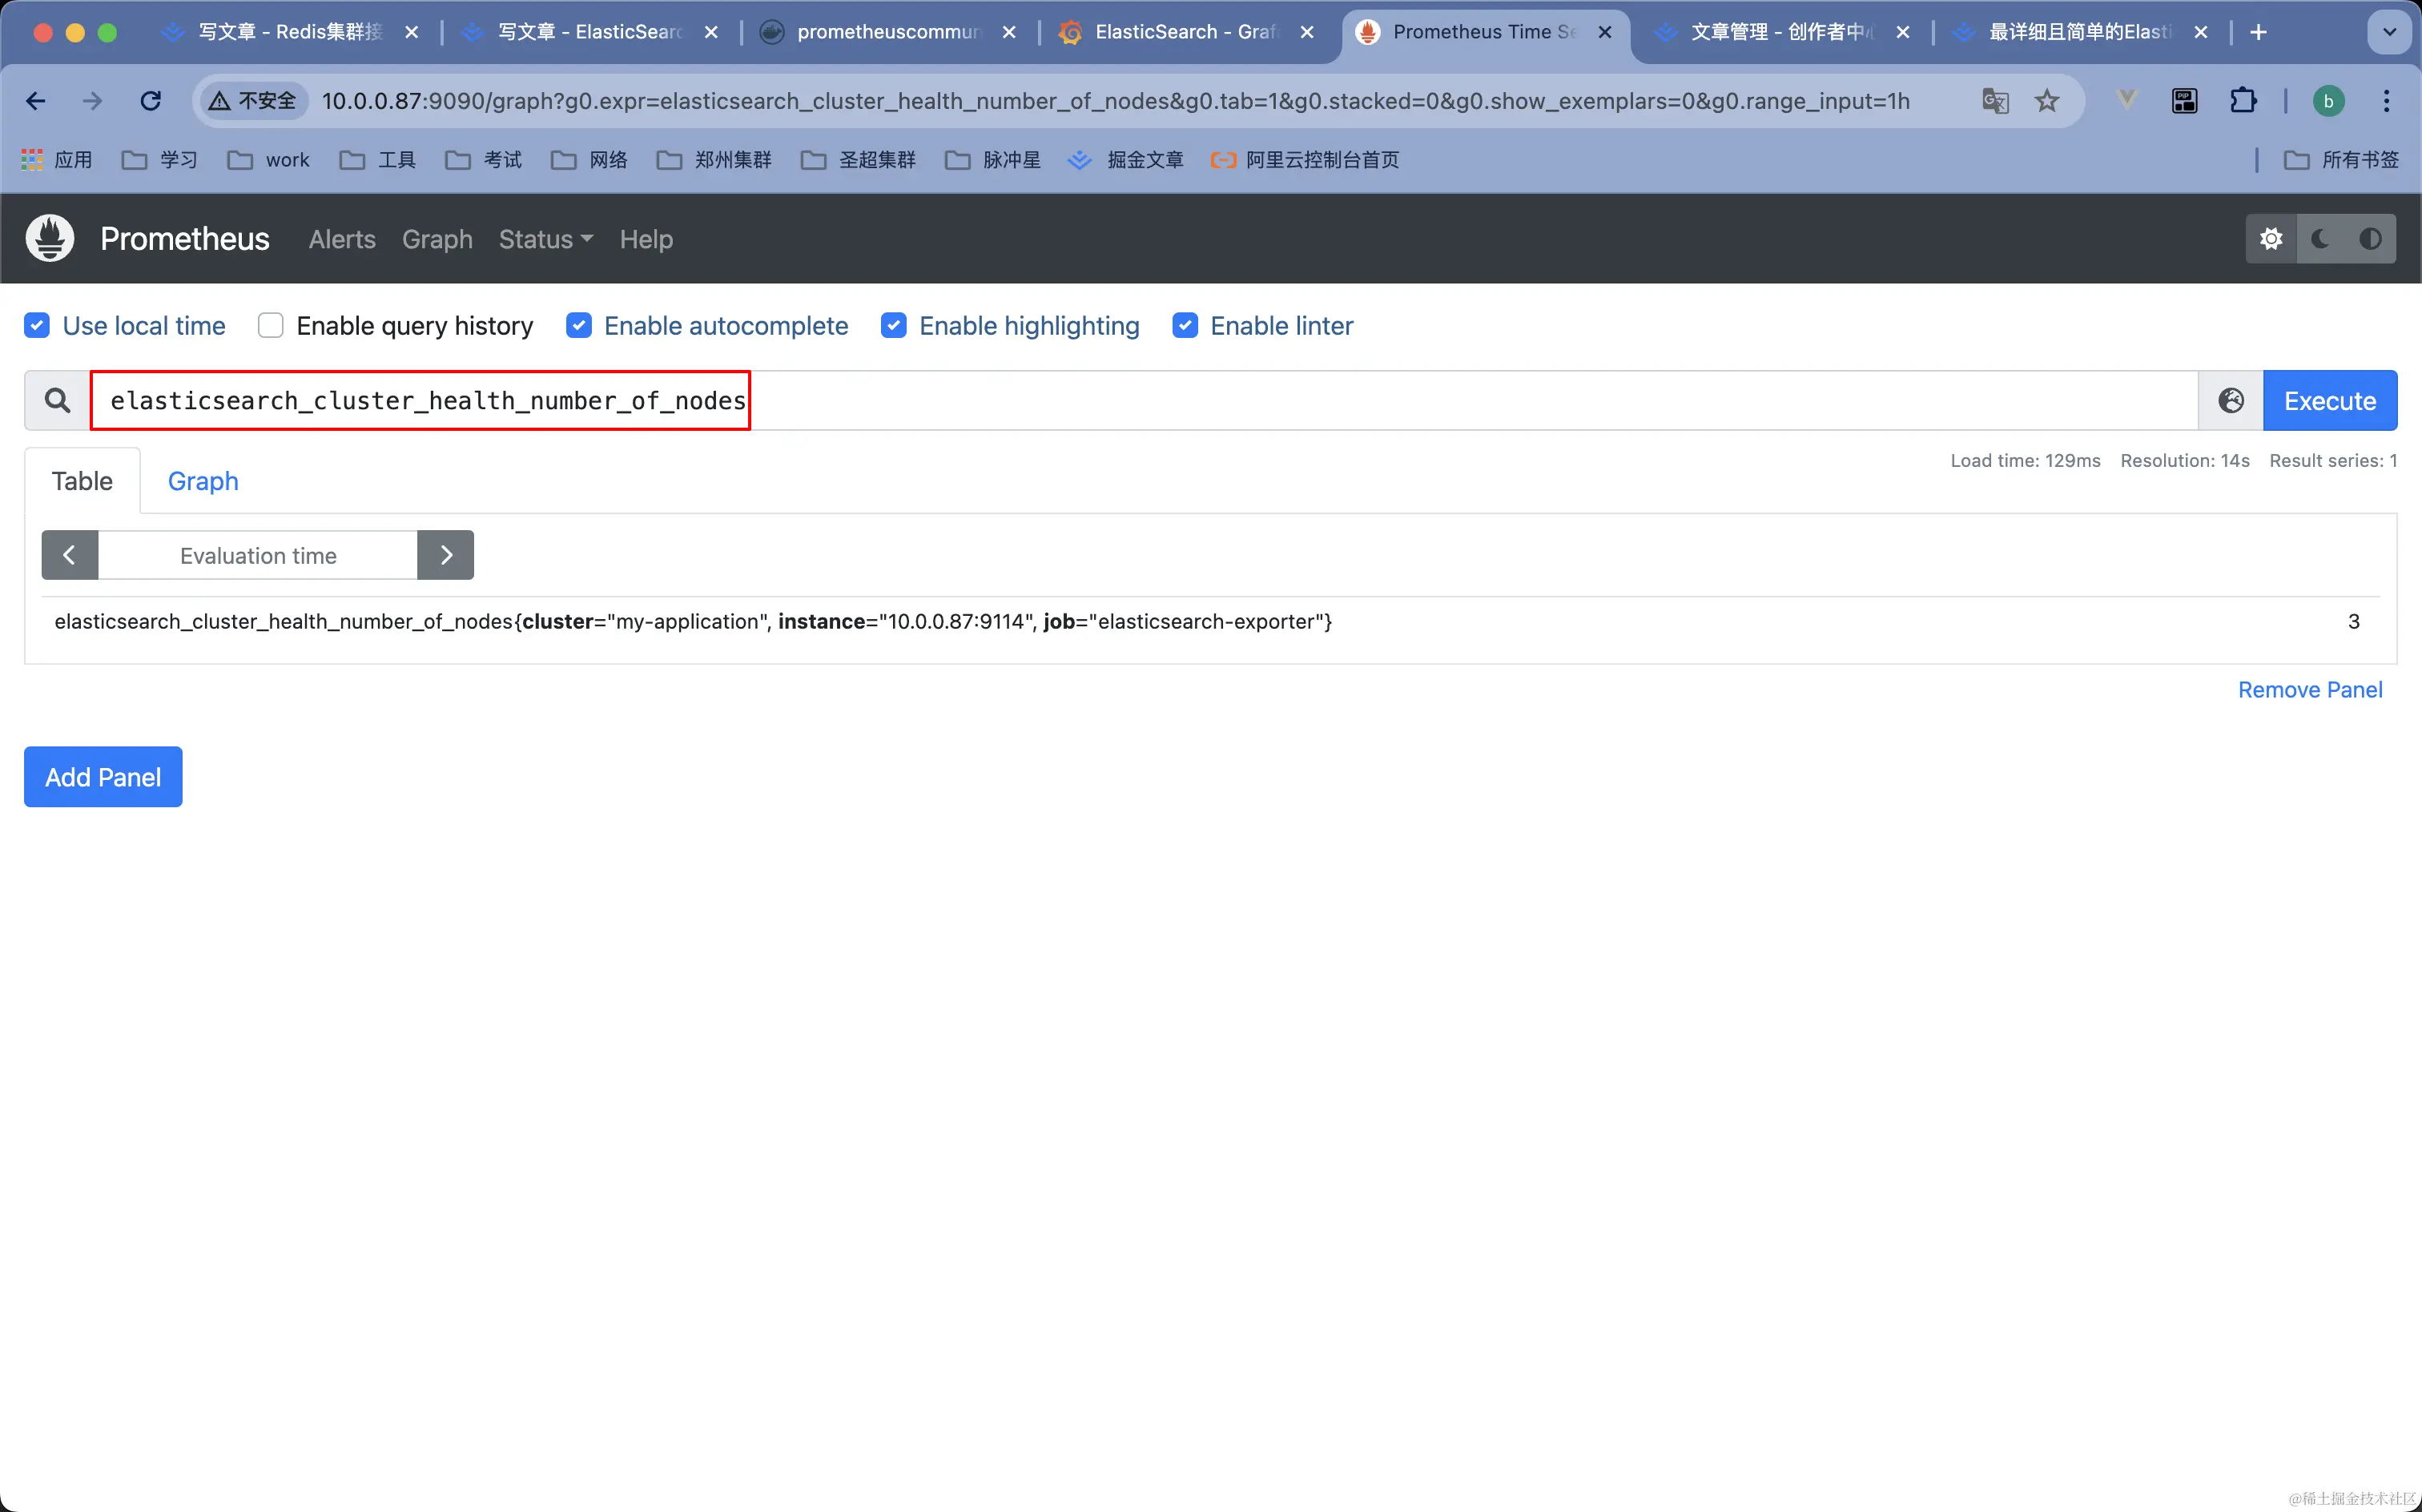This screenshot has height=1512, width=2422.
Task: Select the light theme sun icon
Action: pyautogui.click(x=2271, y=239)
